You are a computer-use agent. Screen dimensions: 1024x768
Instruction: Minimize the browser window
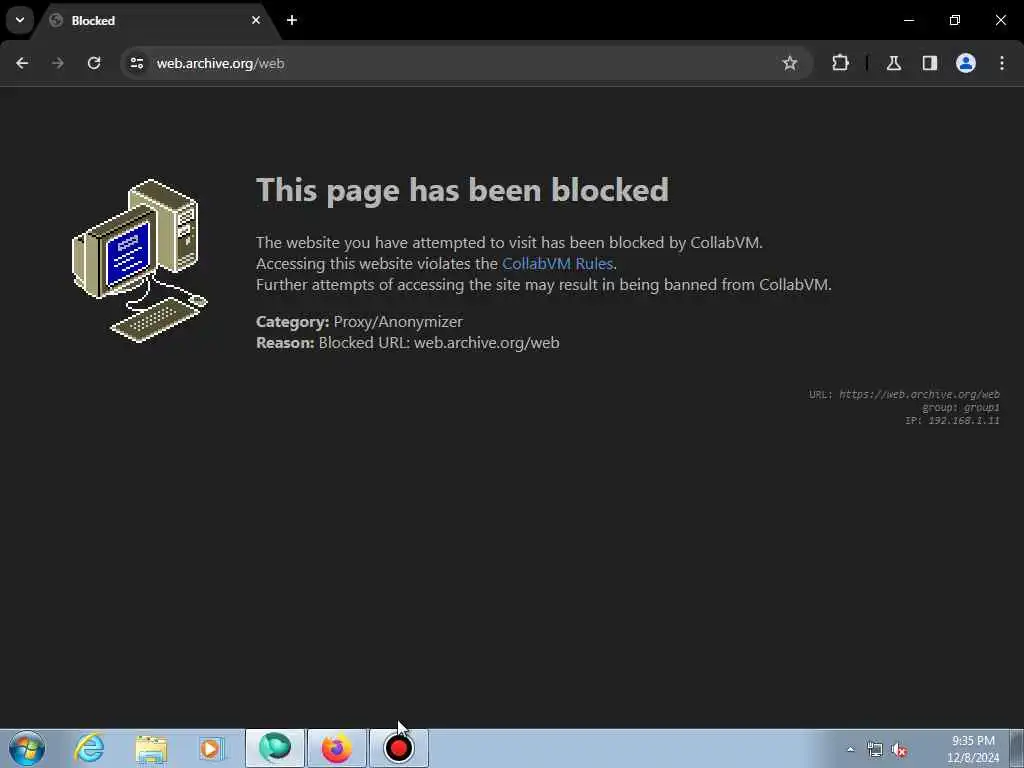click(x=908, y=20)
